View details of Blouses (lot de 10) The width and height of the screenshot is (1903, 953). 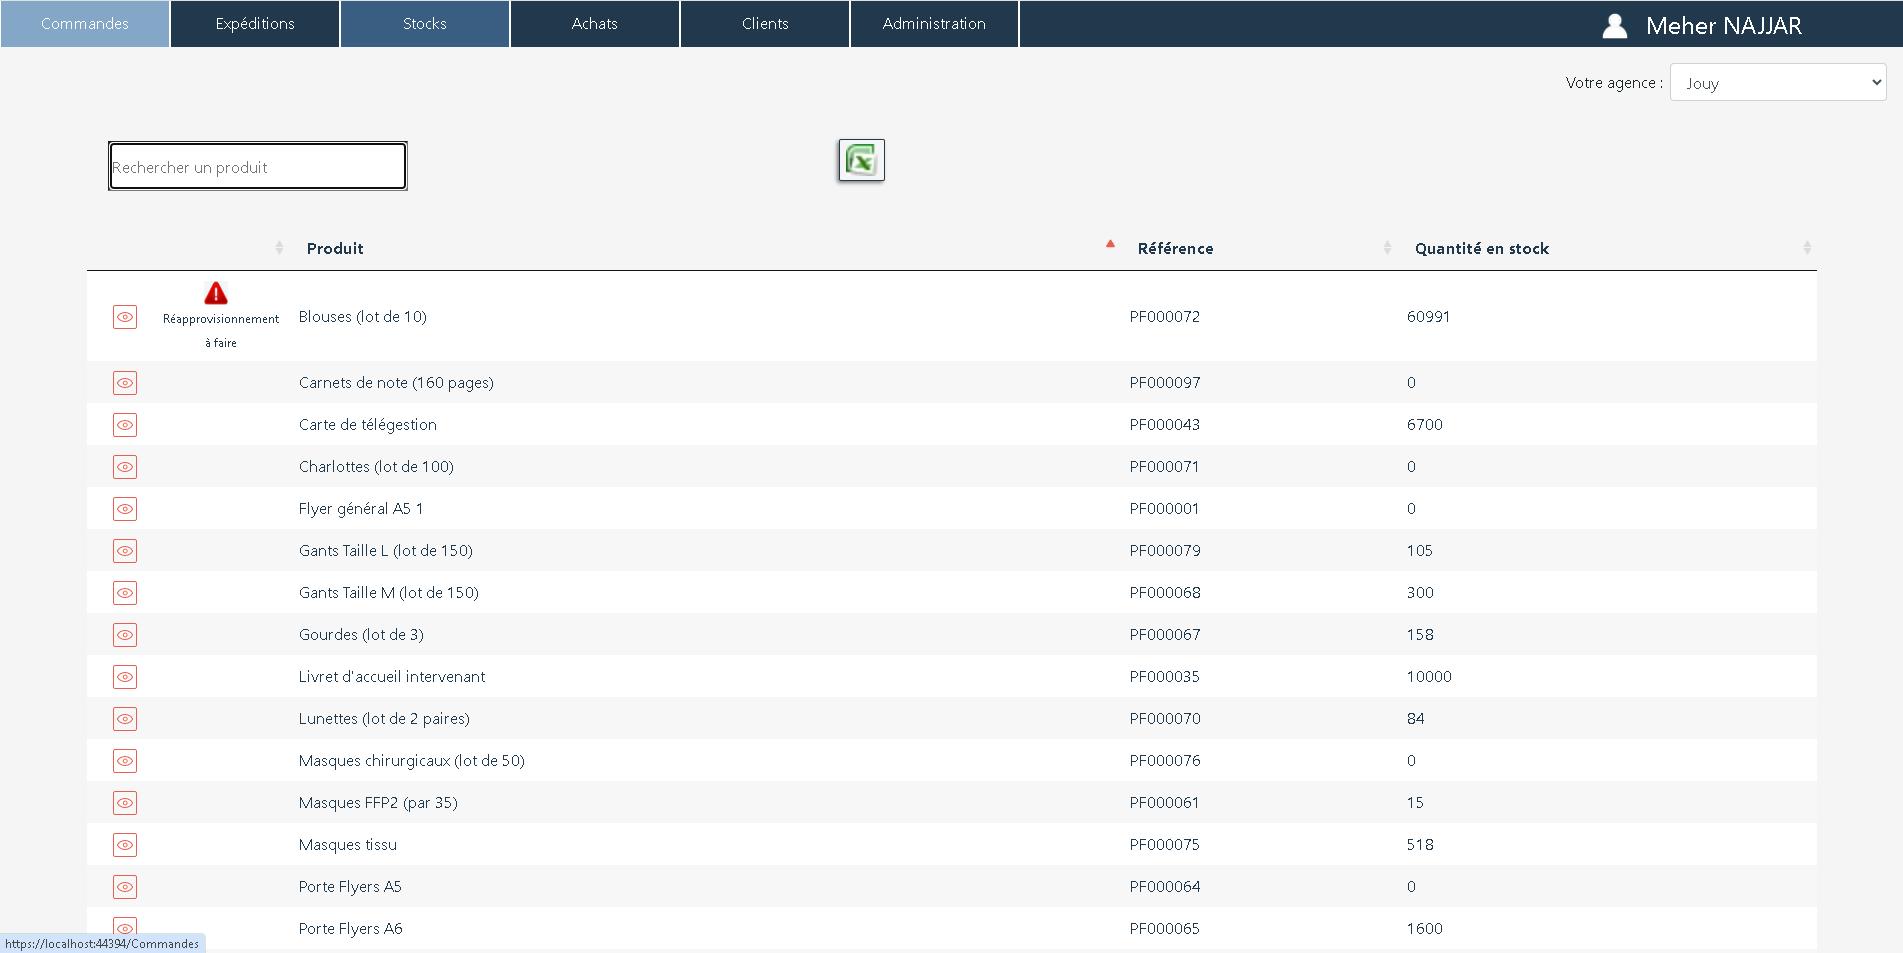point(125,317)
